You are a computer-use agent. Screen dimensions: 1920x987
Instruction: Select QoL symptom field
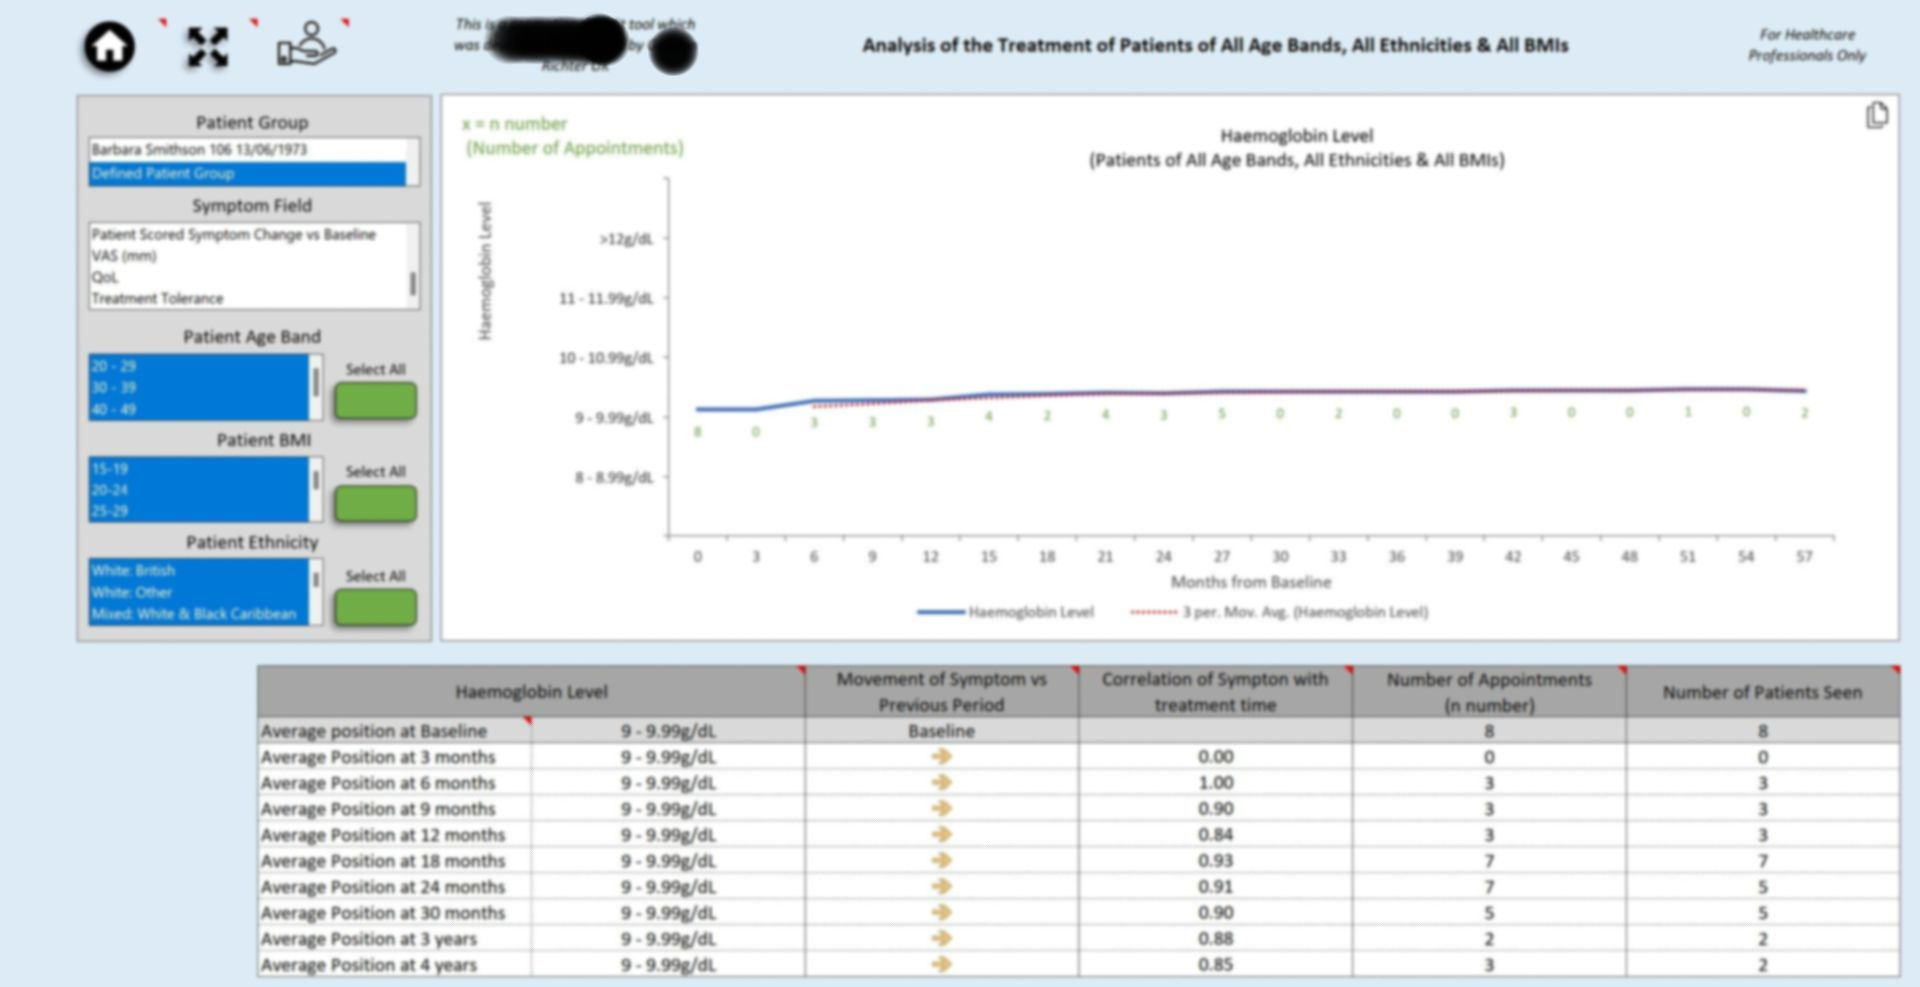[x=248, y=277]
